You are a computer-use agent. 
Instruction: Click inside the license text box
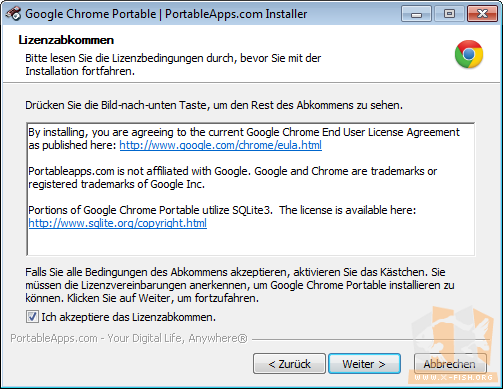[251, 189]
